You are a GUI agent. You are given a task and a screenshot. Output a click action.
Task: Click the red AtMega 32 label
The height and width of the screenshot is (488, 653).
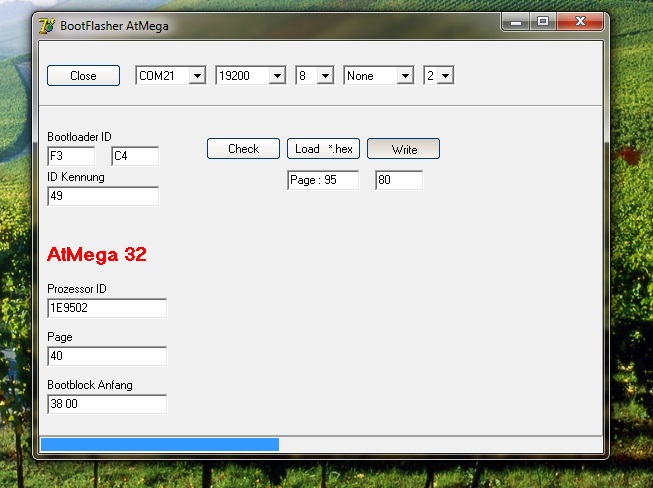(x=97, y=254)
